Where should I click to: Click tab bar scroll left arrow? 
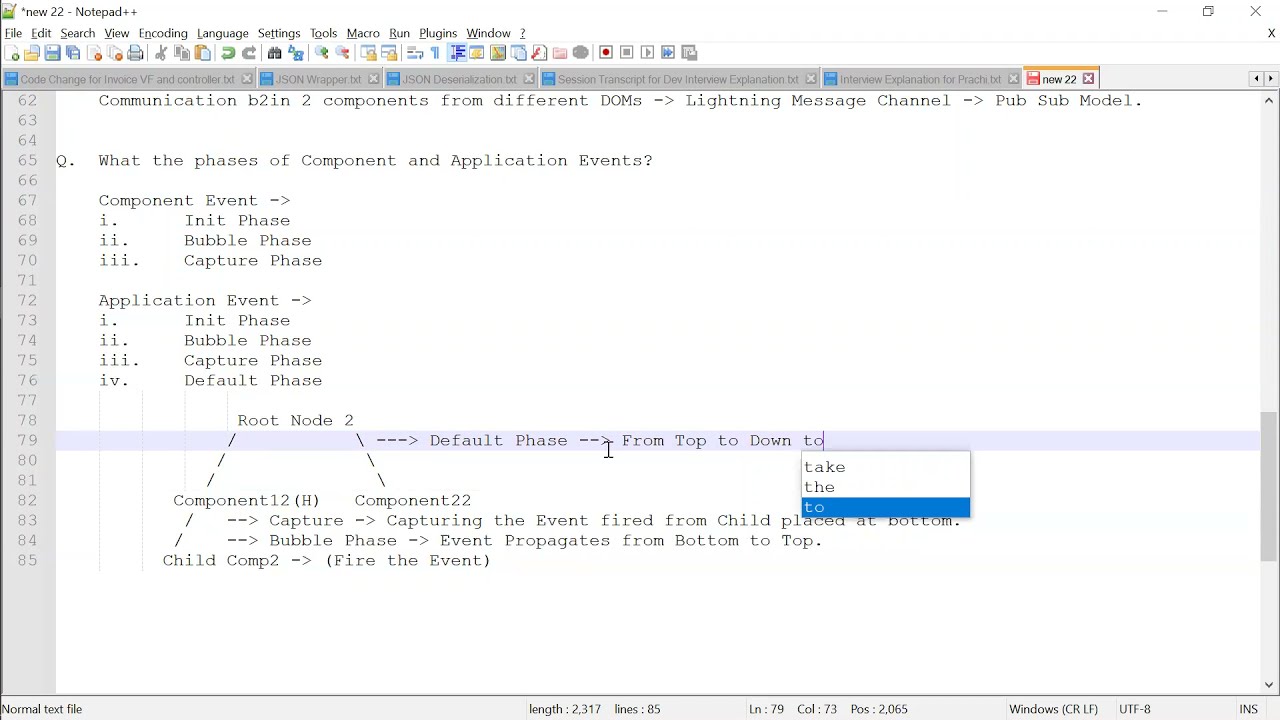pyautogui.click(x=1255, y=79)
